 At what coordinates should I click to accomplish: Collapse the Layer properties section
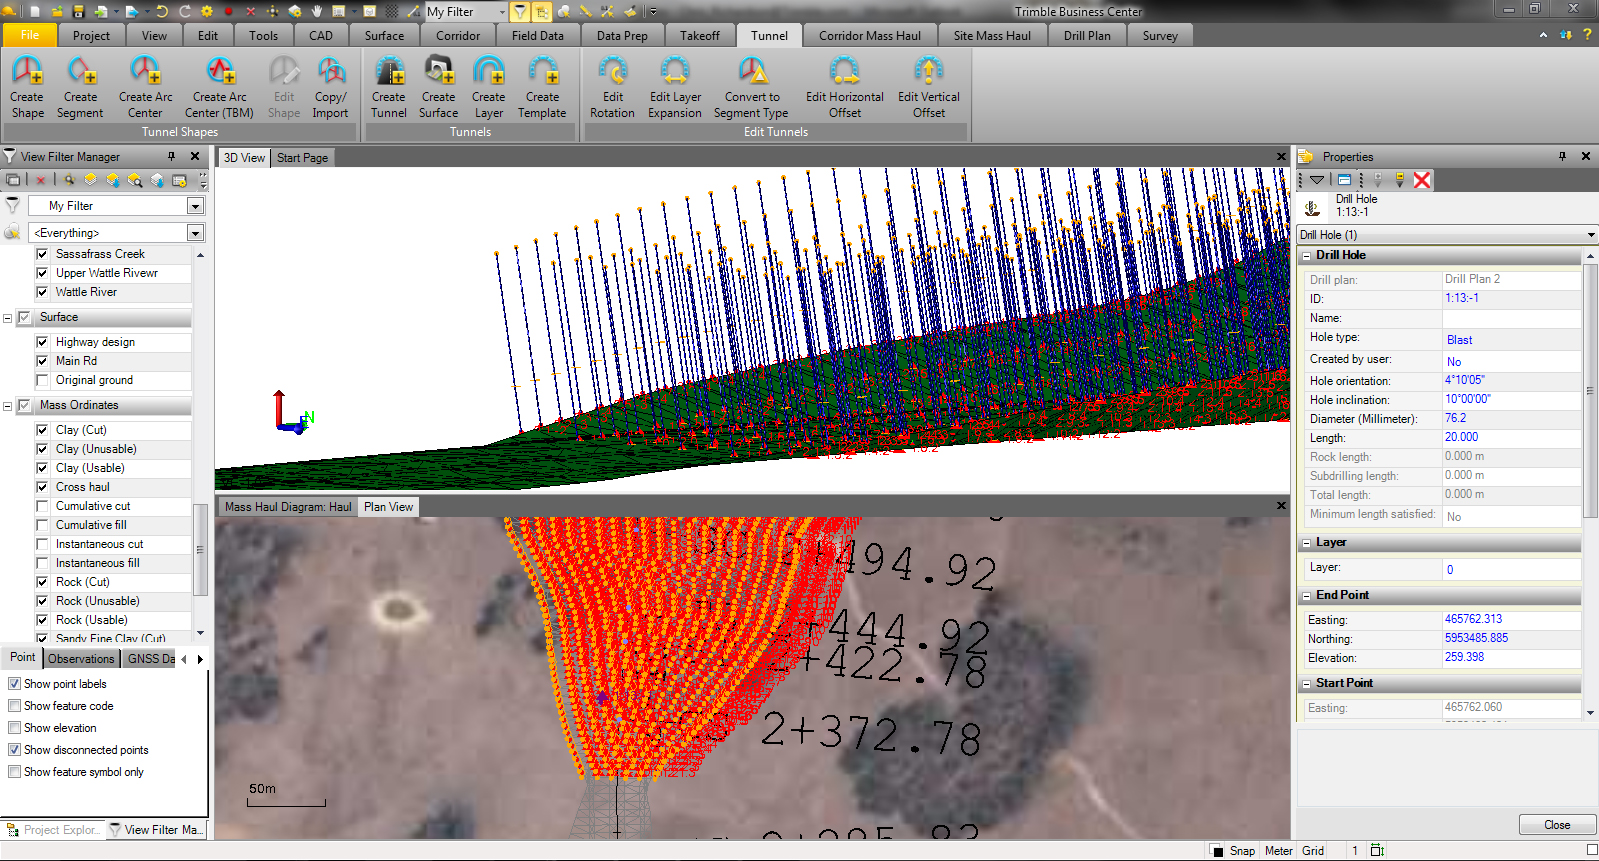coord(1306,543)
